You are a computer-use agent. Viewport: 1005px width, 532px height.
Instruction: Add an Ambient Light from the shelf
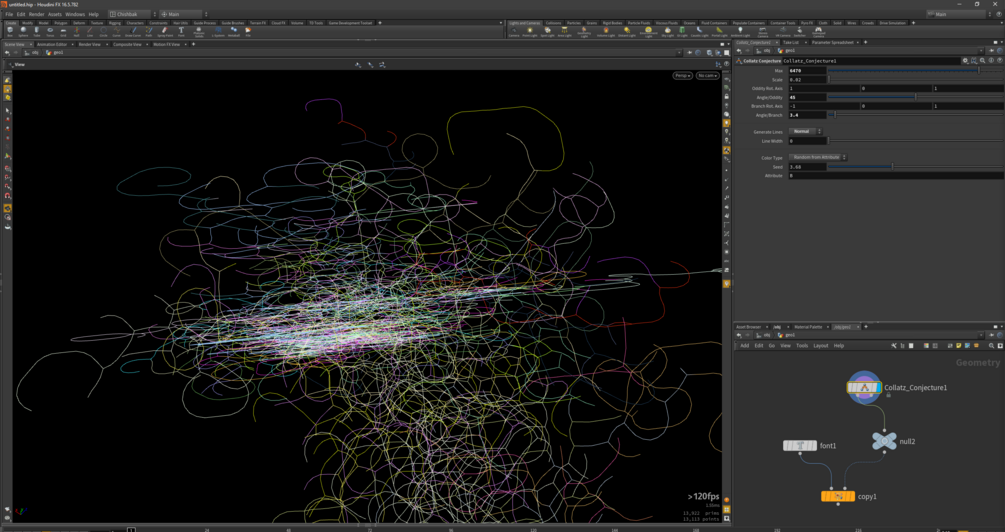tap(740, 31)
